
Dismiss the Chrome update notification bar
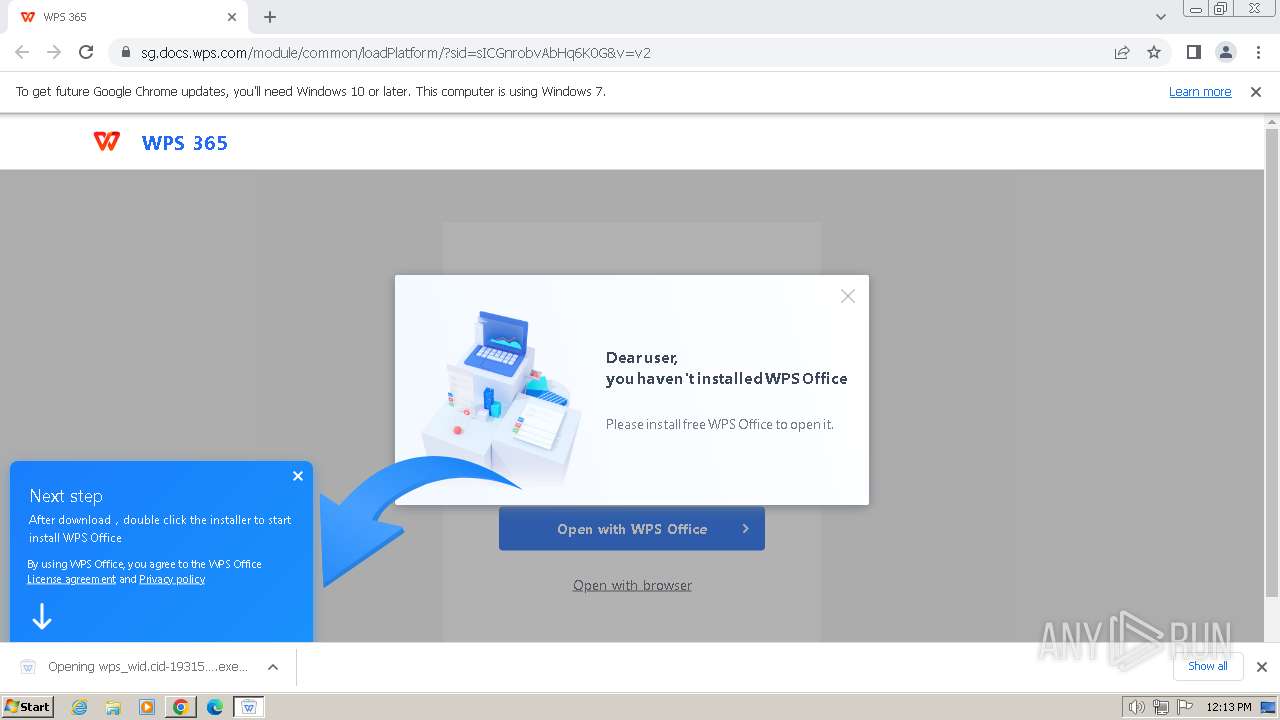click(x=1256, y=92)
